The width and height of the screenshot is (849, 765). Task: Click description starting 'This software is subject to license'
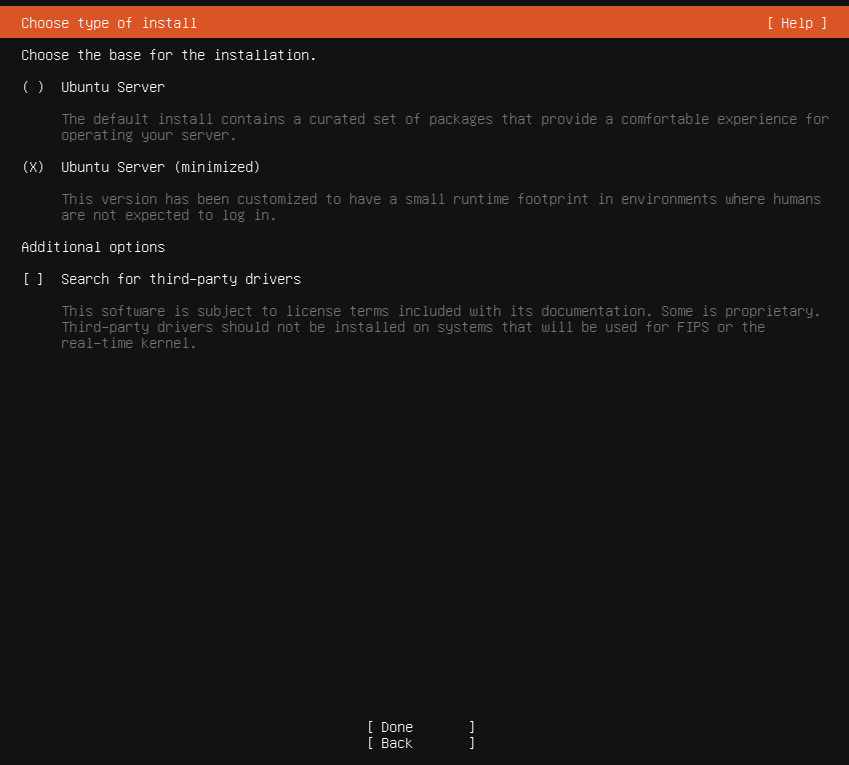[441, 327]
